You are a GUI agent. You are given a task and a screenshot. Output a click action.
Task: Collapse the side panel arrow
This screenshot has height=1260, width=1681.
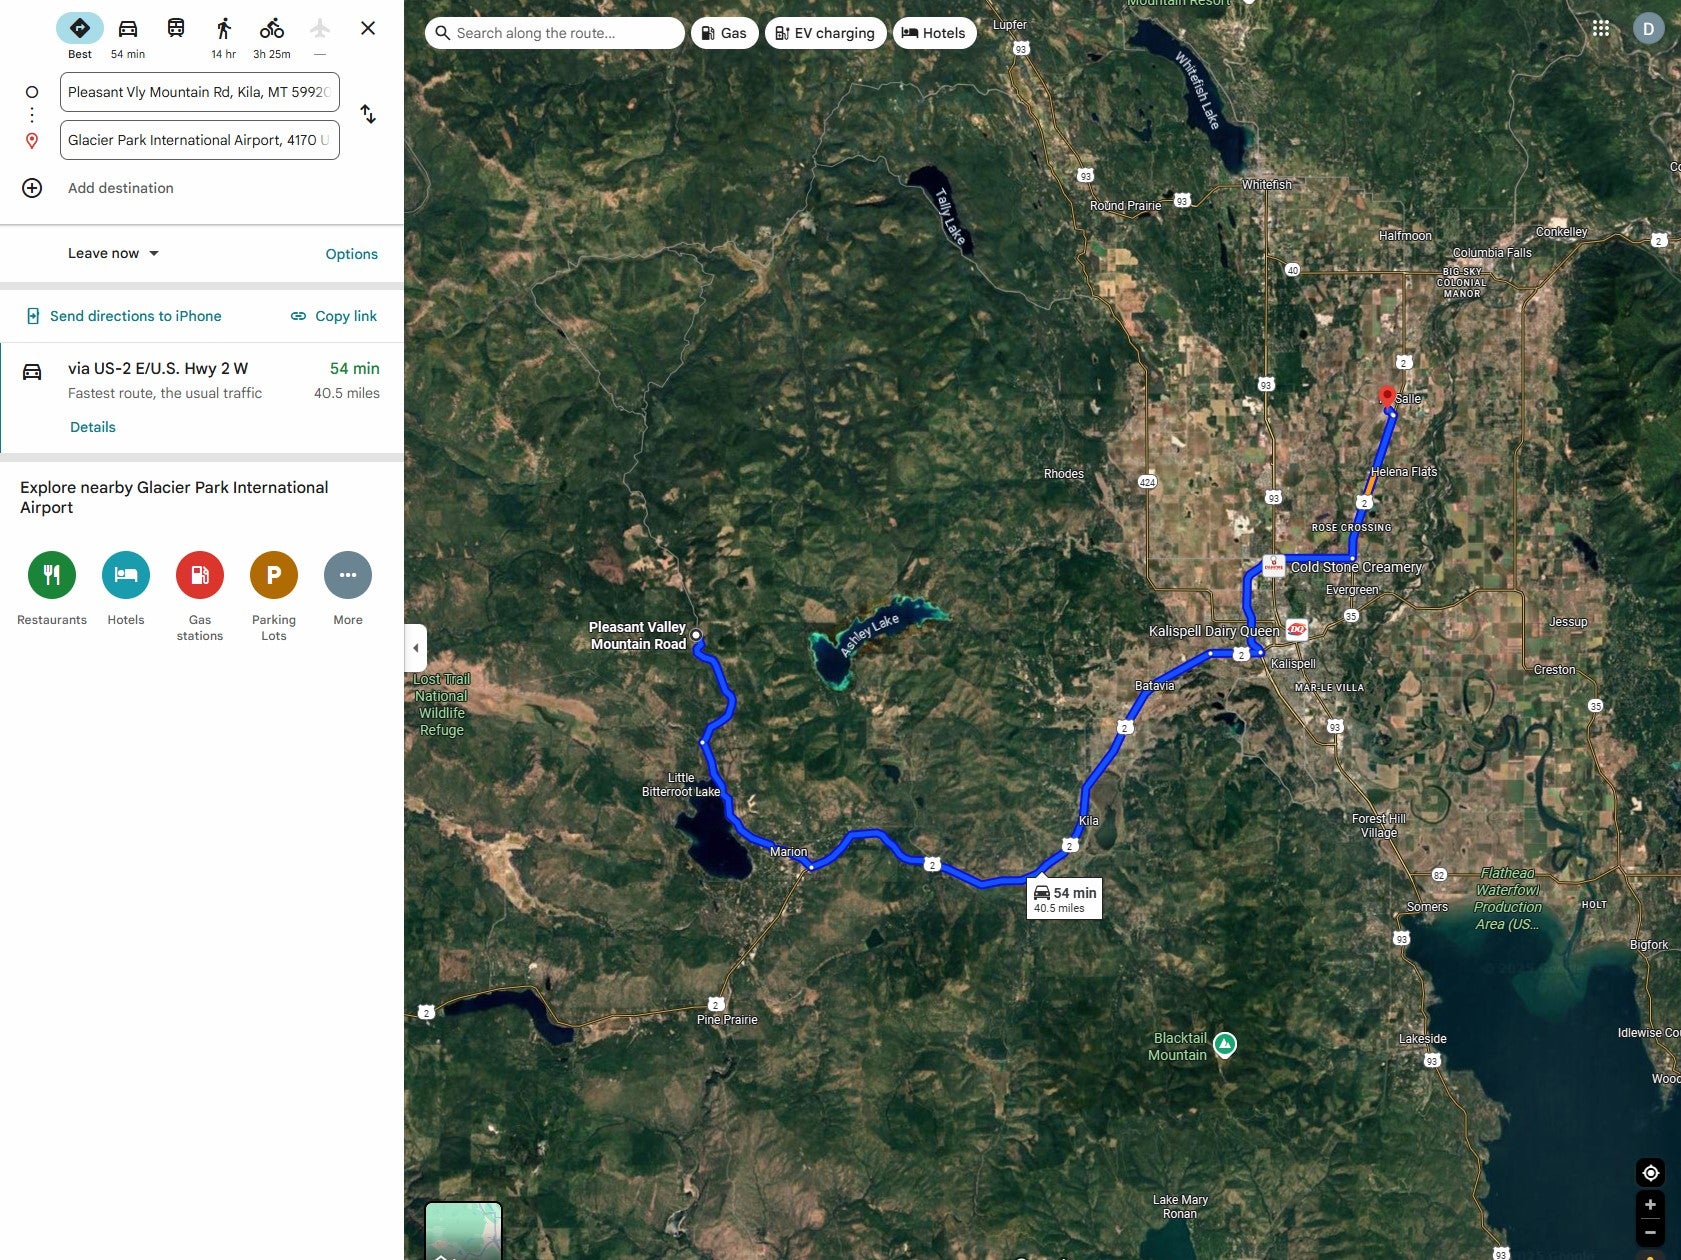click(x=416, y=648)
